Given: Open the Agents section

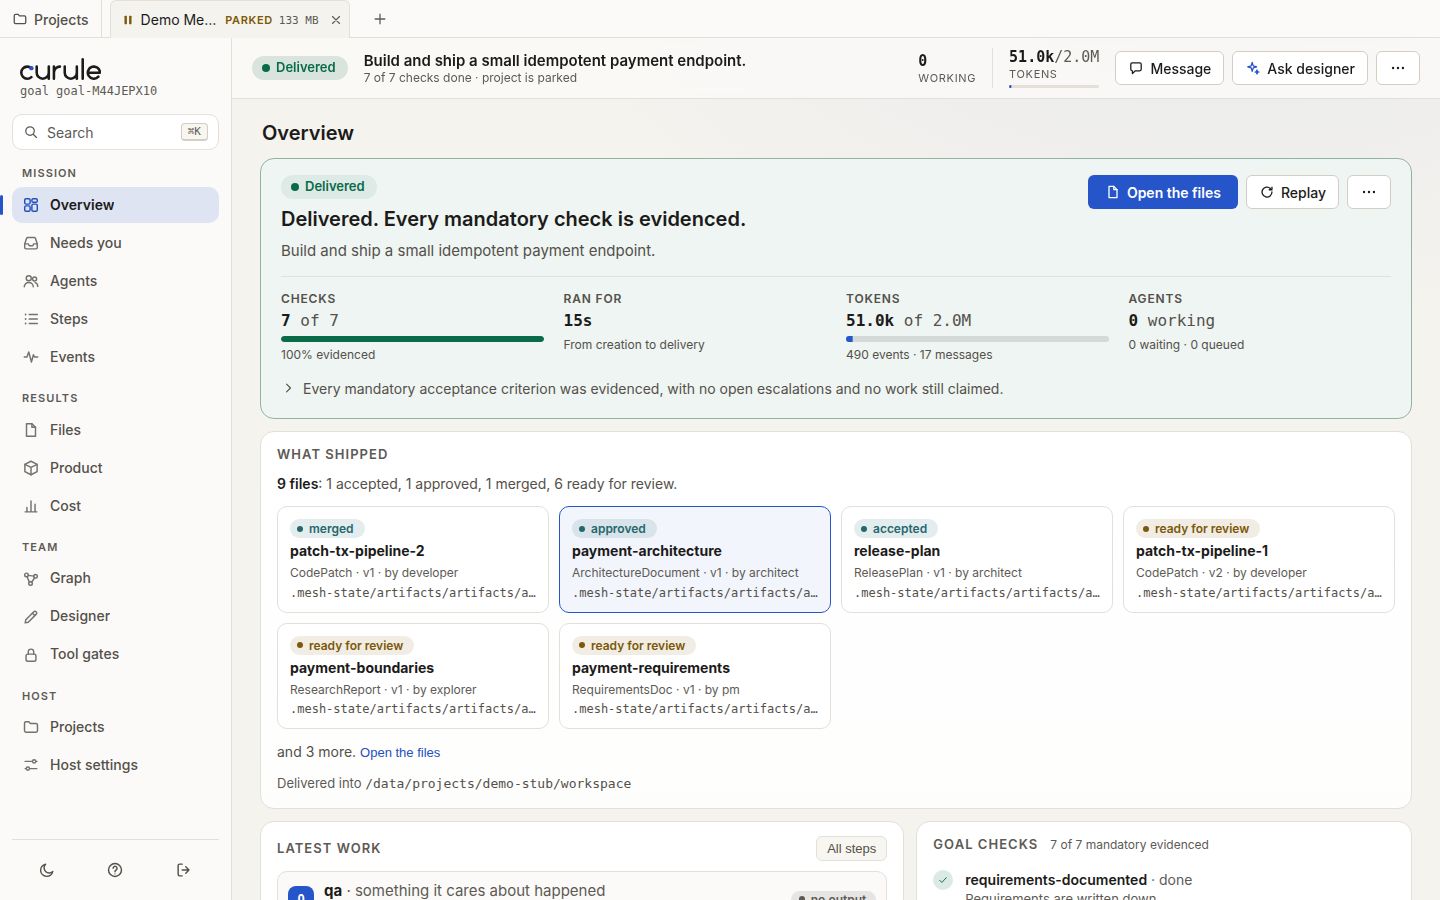Looking at the screenshot, I should 115,281.
